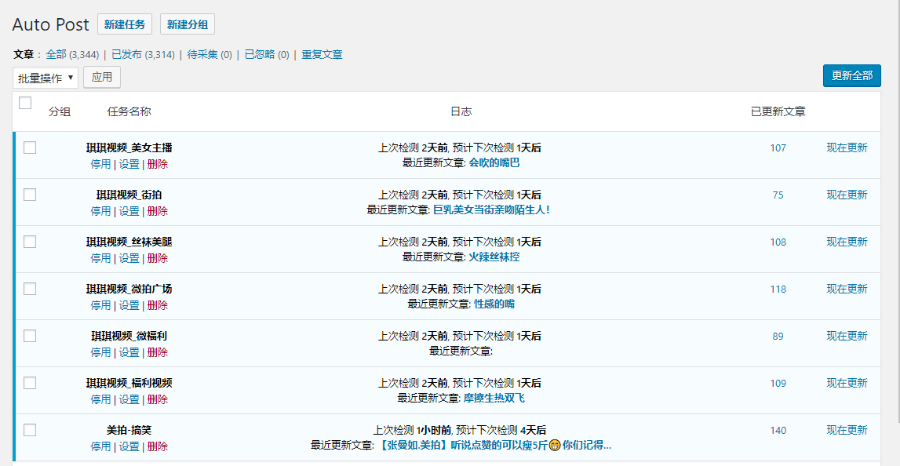The width and height of the screenshot is (900, 466).
Task: Click 删除 under 美拍-搞笑
Action: coord(157,446)
